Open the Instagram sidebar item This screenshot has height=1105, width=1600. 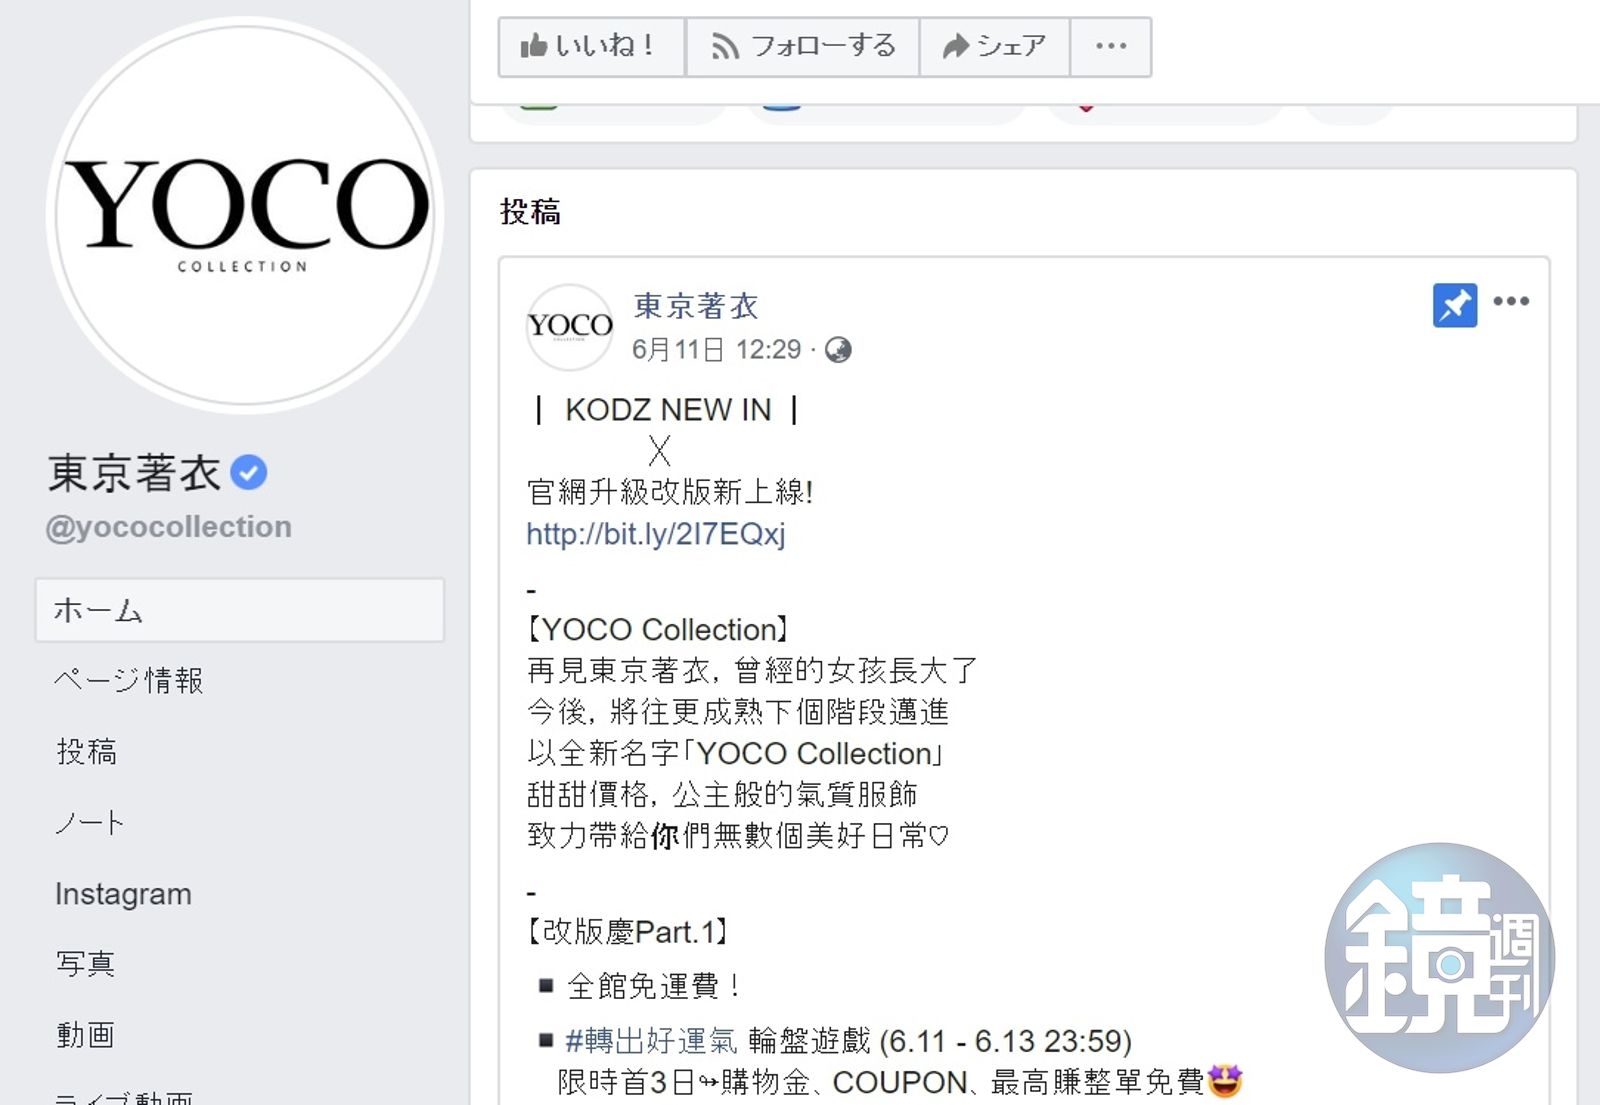tap(123, 894)
